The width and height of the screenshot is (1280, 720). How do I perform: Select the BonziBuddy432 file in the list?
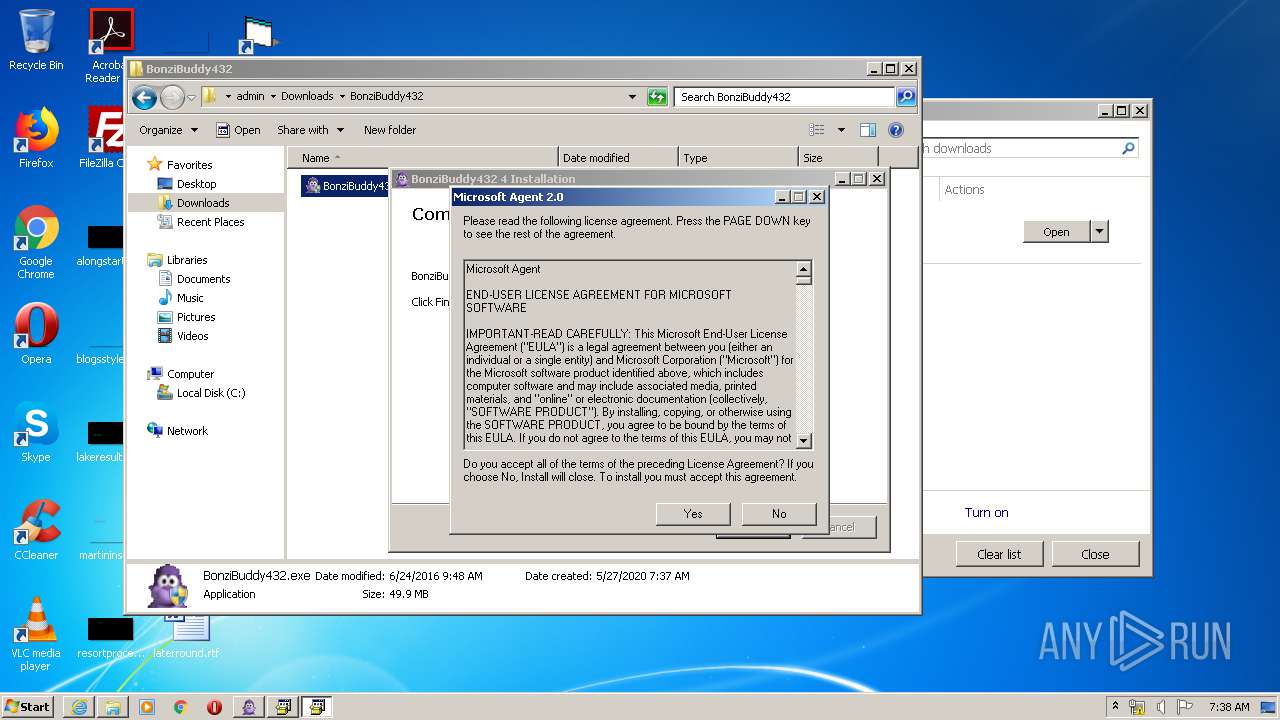click(347, 186)
